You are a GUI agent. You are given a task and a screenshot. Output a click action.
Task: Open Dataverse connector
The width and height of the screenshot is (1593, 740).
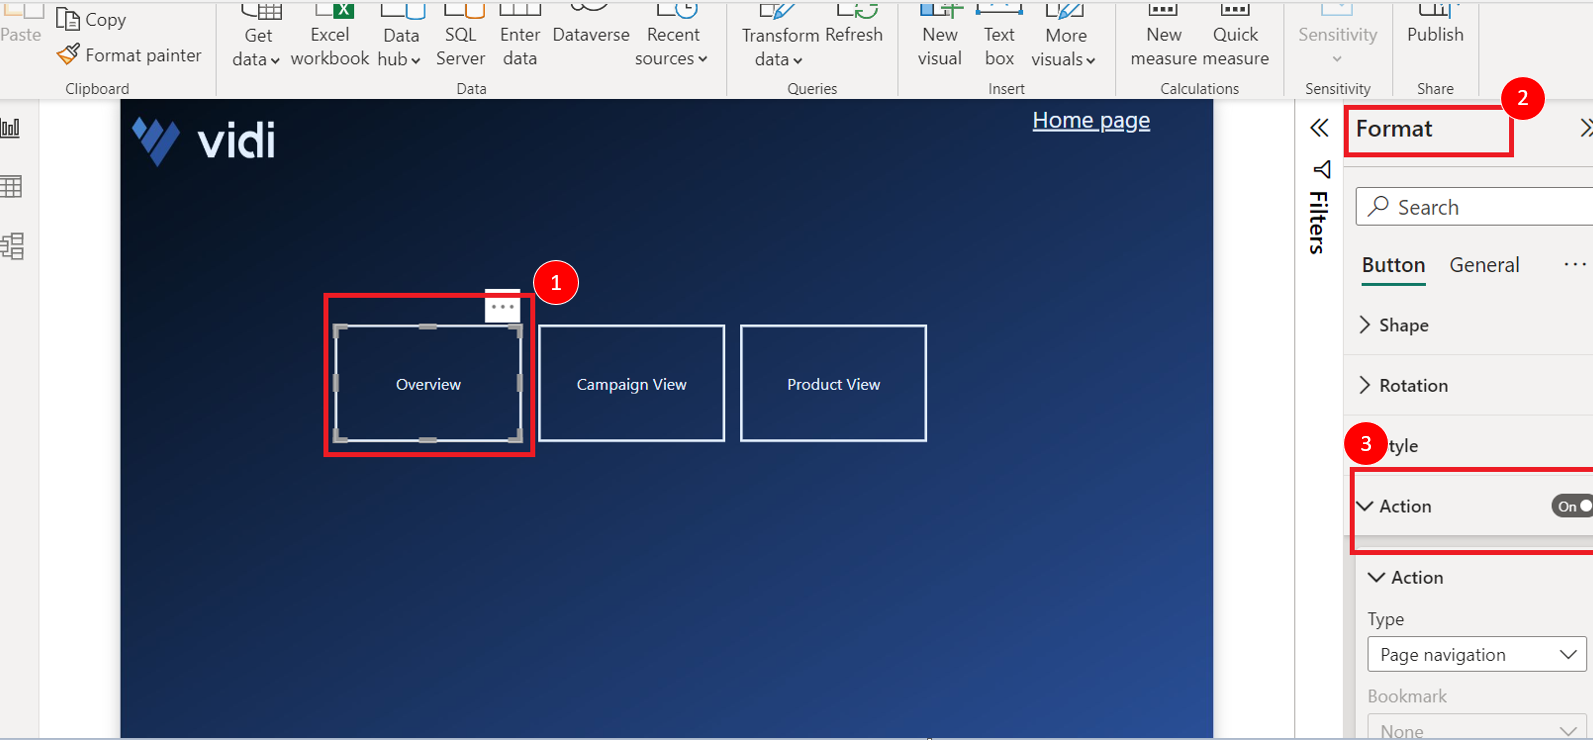pyautogui.click(x=591, y=26)
